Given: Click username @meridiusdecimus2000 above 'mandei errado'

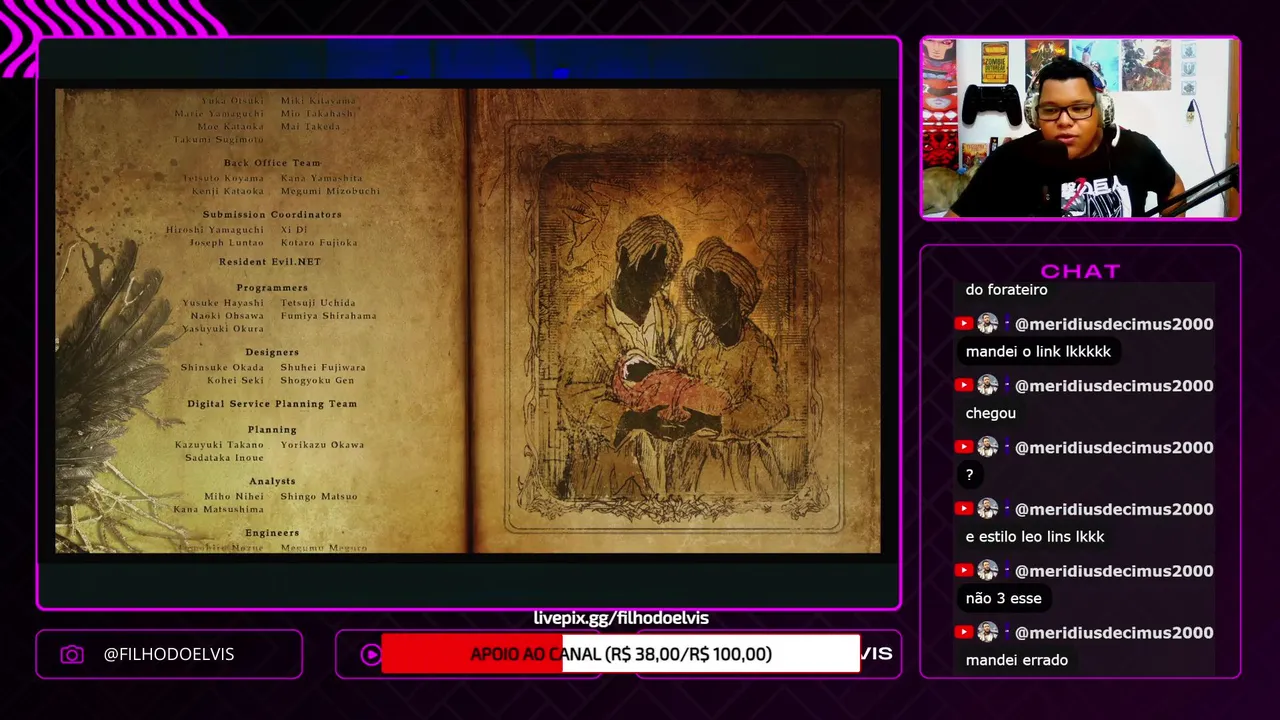Looking at the screenshot, I should [x=1114, y=632].
